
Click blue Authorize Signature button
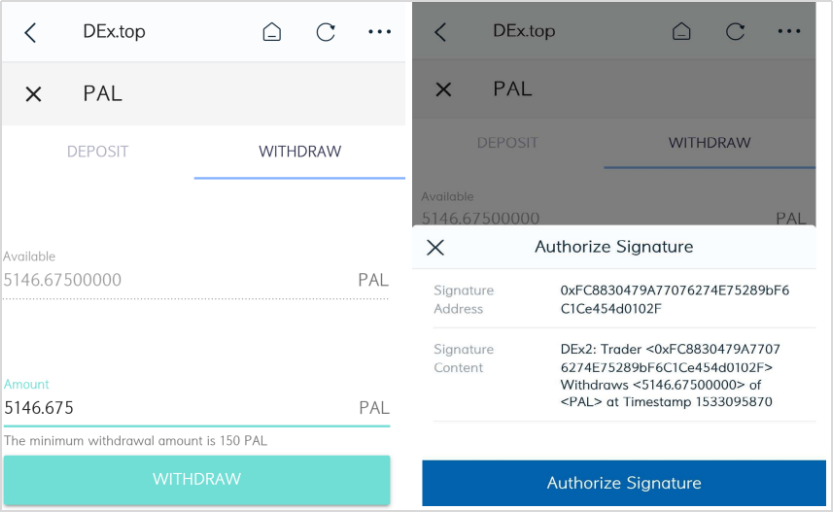click(624, 483)
